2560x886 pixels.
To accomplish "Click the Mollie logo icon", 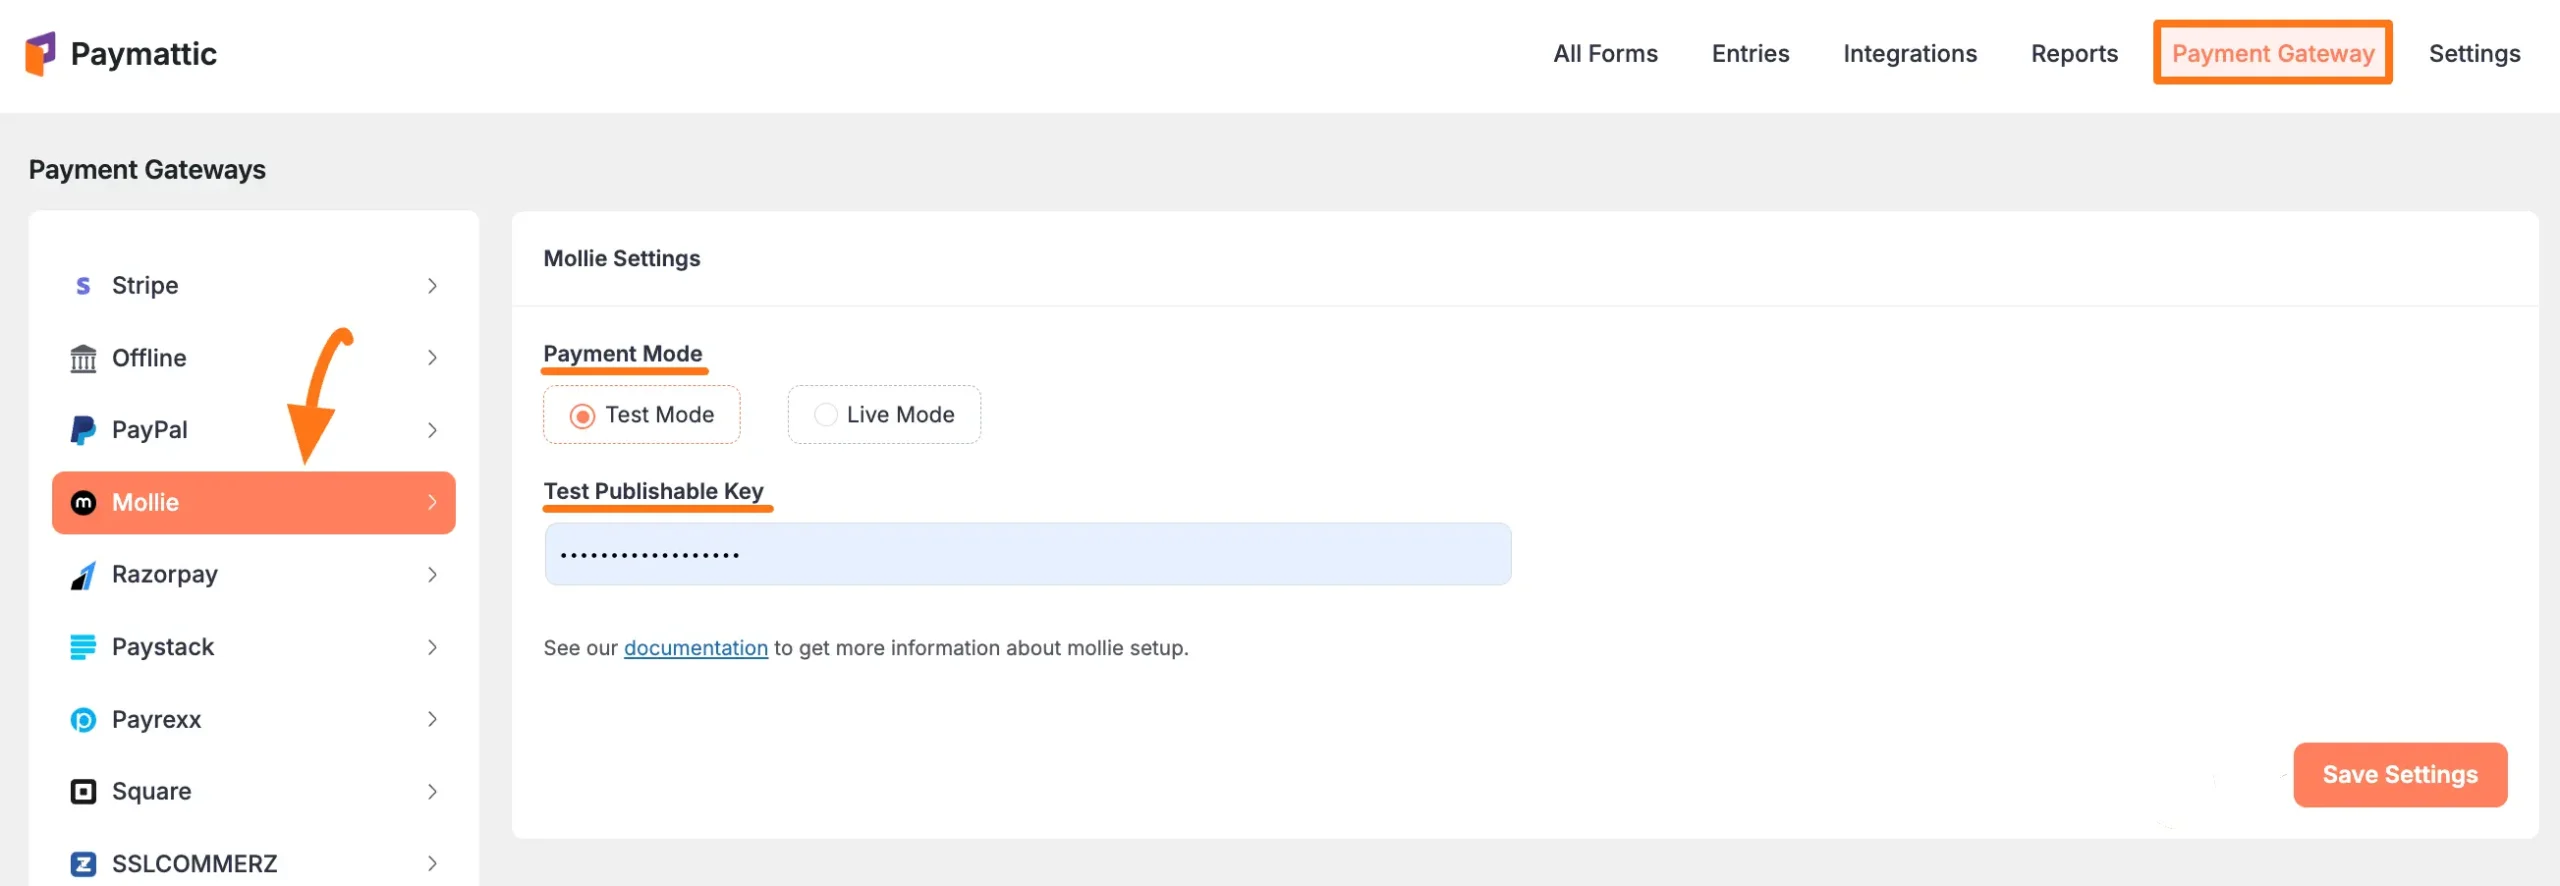I will [83, 502].
